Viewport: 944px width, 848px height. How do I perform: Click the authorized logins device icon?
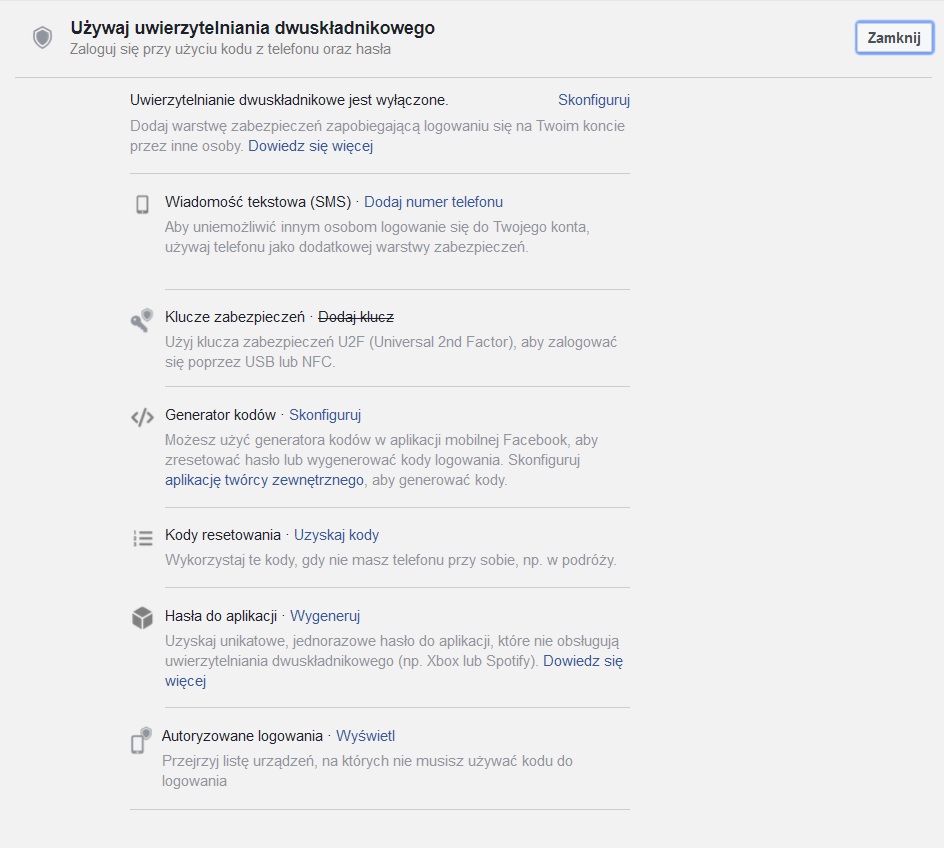pos(141,740)
